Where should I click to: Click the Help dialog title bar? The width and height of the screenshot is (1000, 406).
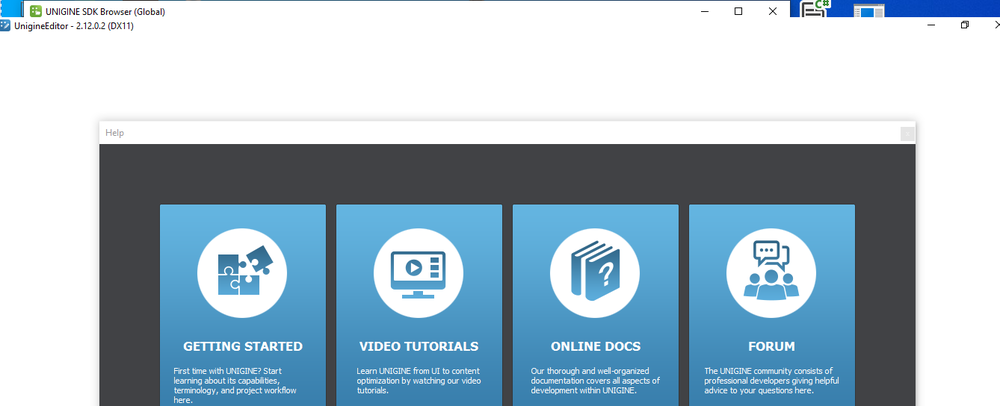[x=500, y=133]
